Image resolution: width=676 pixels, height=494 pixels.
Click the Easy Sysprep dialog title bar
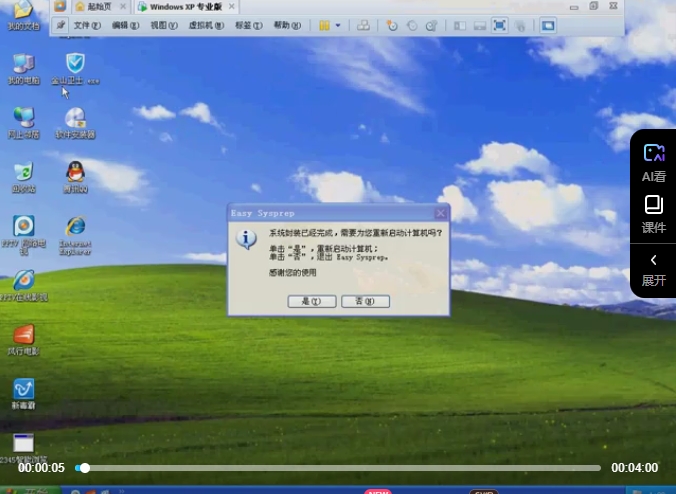click(331, 213)
